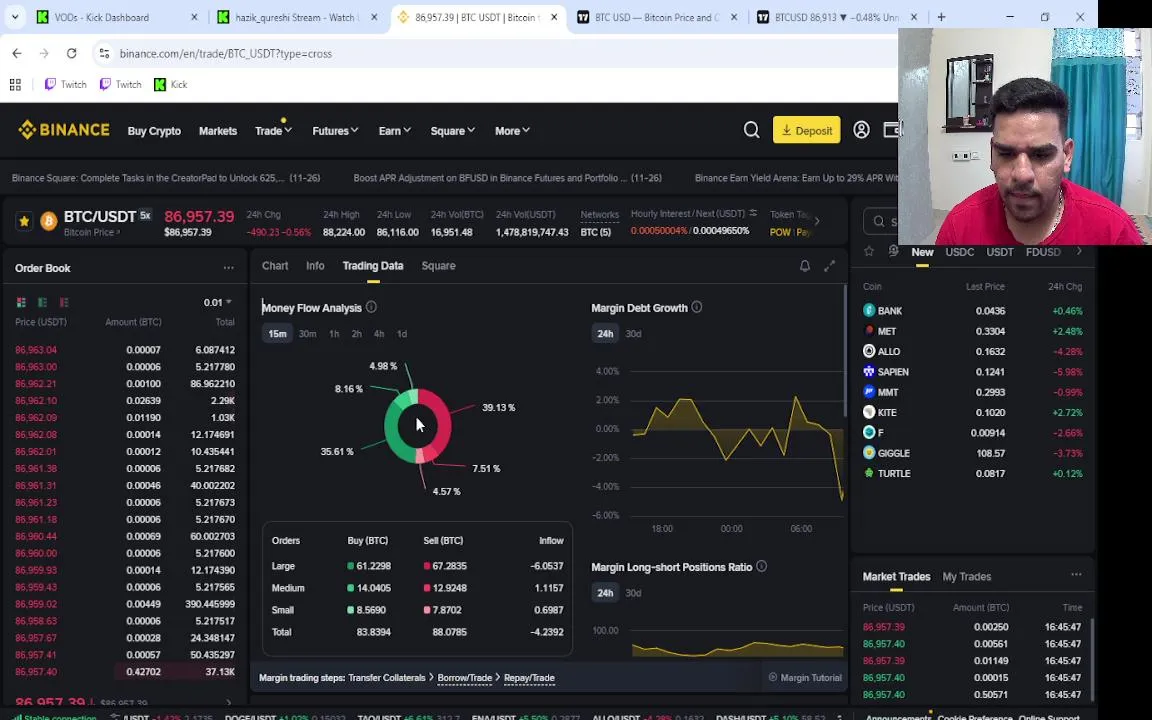Toggle BTC/USDT favorite star
Viewport: 1152px width, 720px height.
point(24,221)
